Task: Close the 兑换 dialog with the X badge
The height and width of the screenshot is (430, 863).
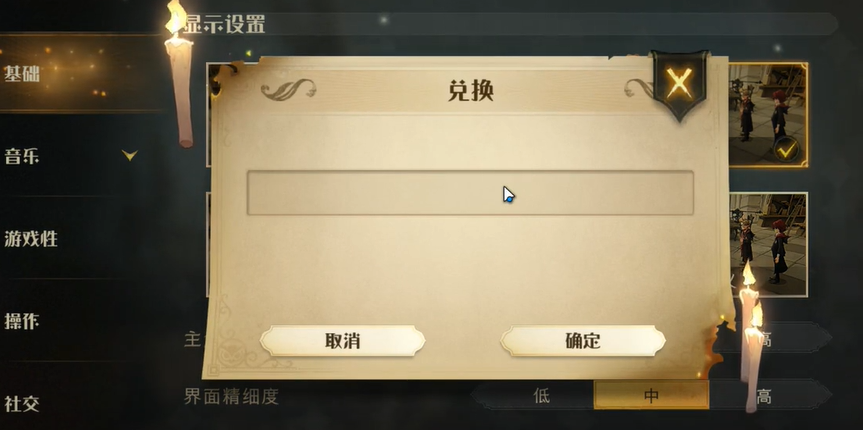Action: point(679,84)
